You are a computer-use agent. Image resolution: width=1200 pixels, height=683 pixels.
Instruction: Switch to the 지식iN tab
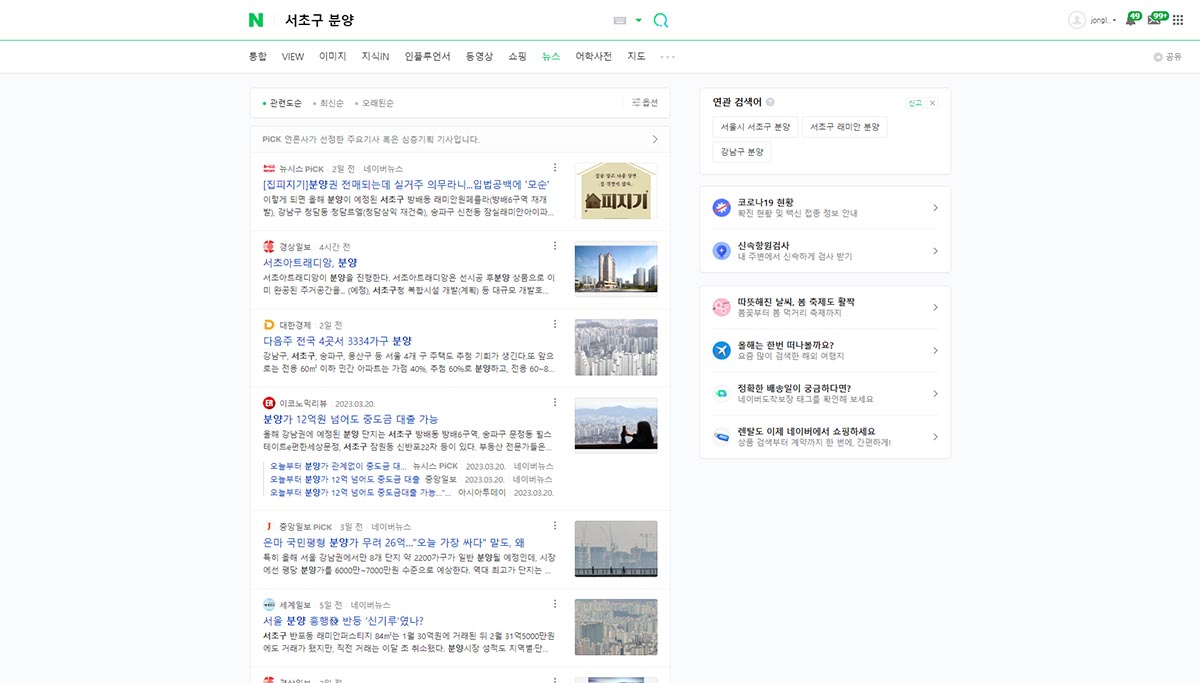coord(376,57)
